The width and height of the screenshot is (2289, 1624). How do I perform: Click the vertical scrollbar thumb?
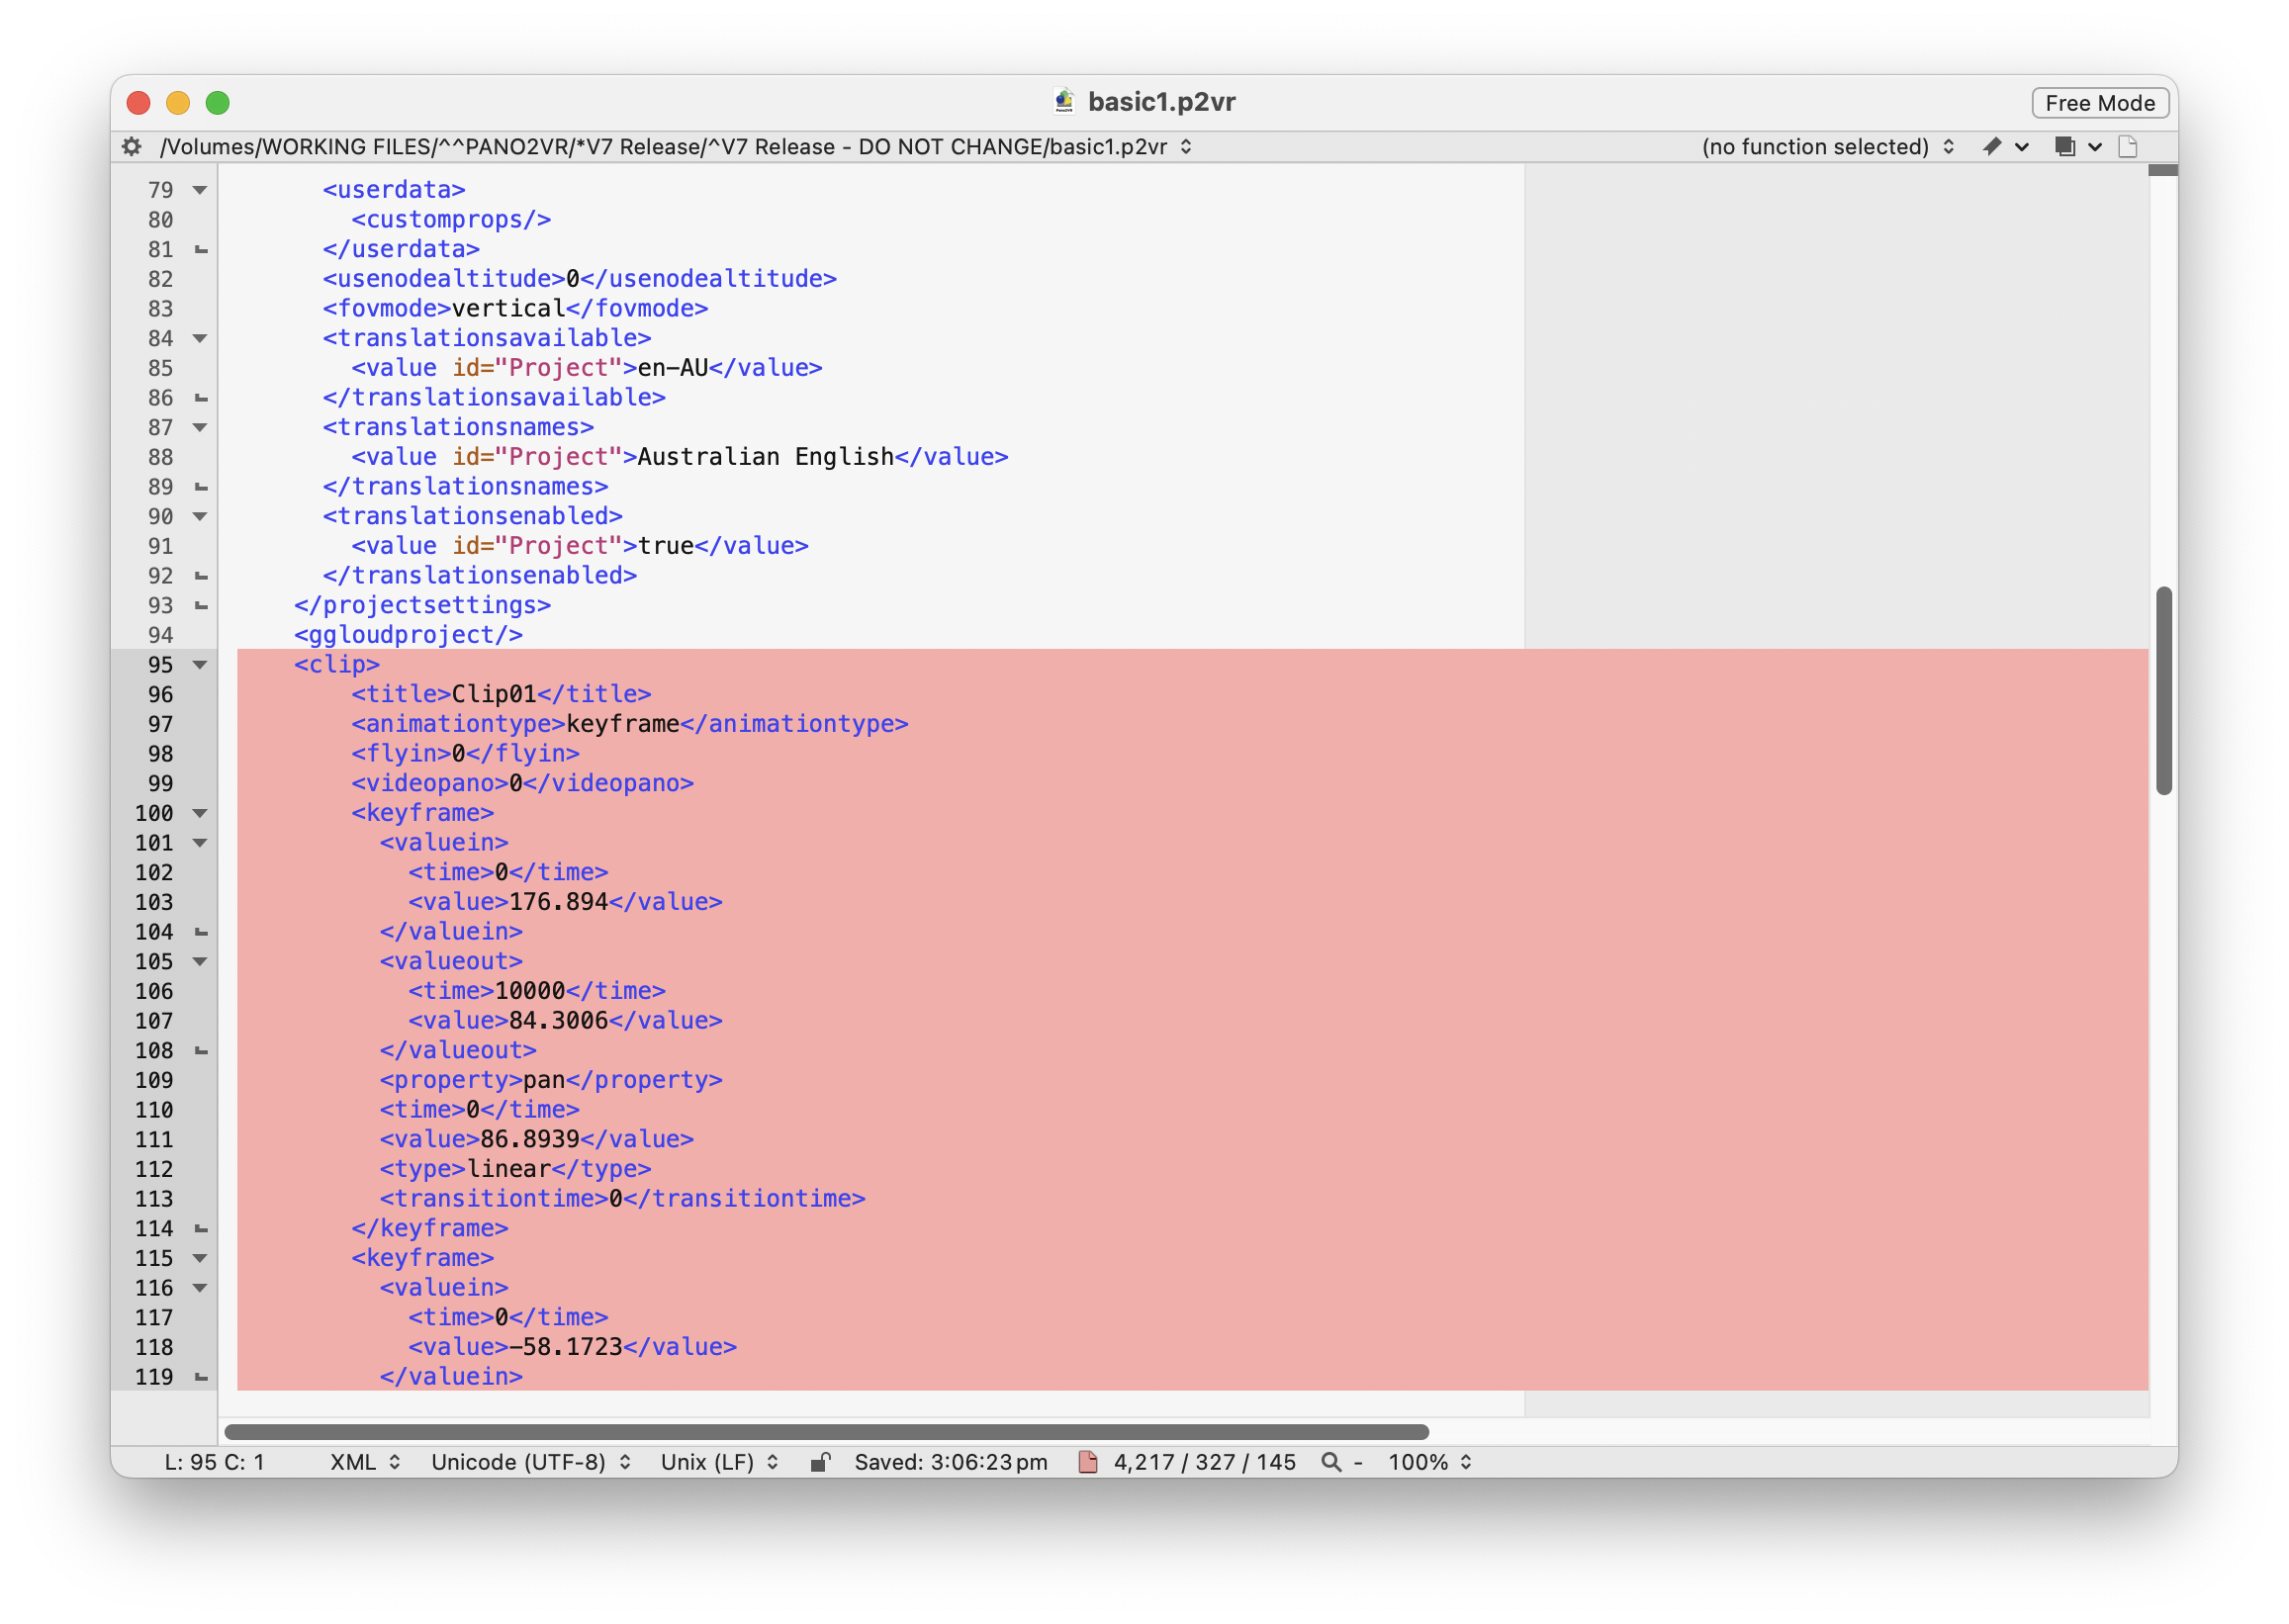point(2165,691)
